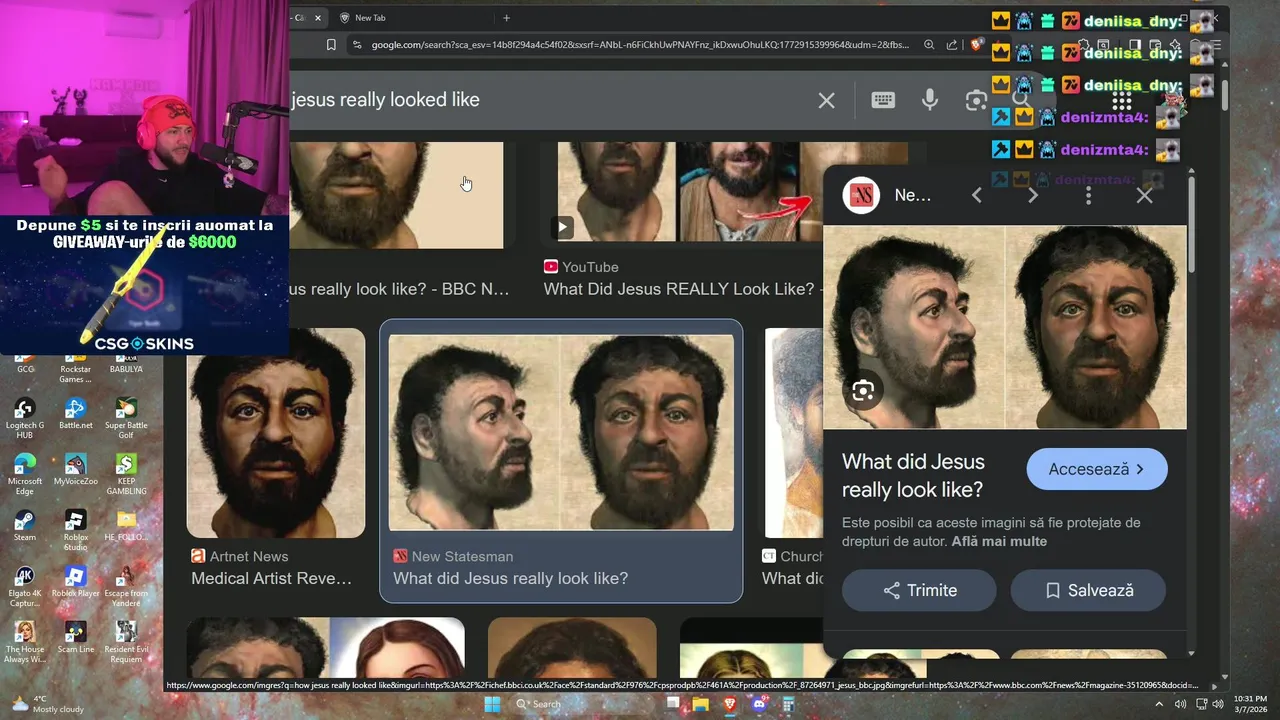
Task: Click the zoom magnifier icon in address bar
Action: point(929,44)
